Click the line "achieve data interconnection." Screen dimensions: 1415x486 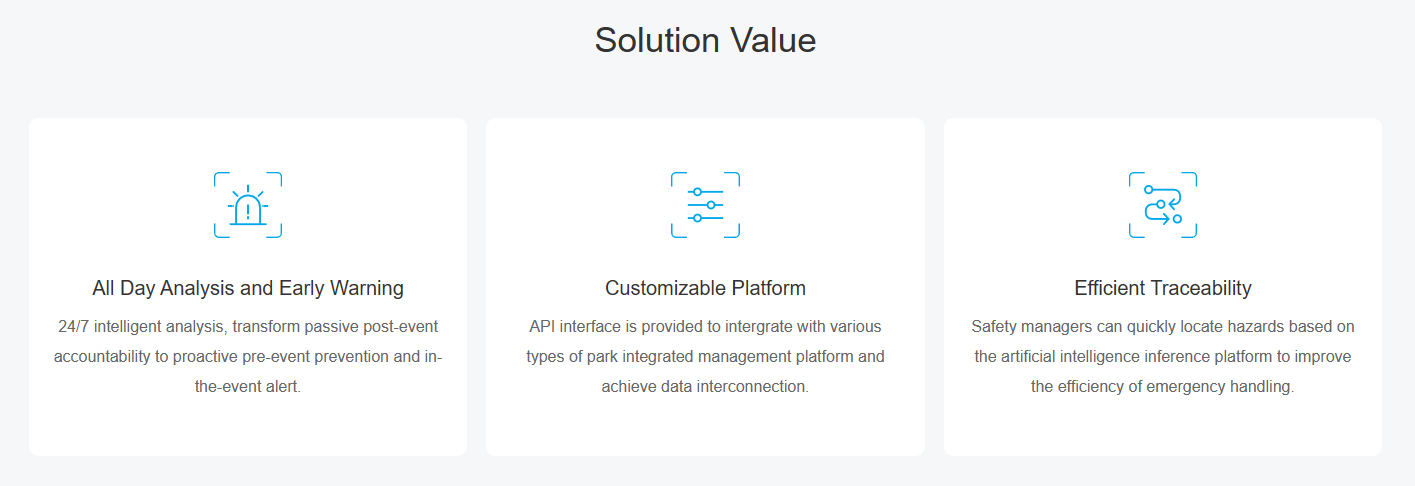(705, 387)
